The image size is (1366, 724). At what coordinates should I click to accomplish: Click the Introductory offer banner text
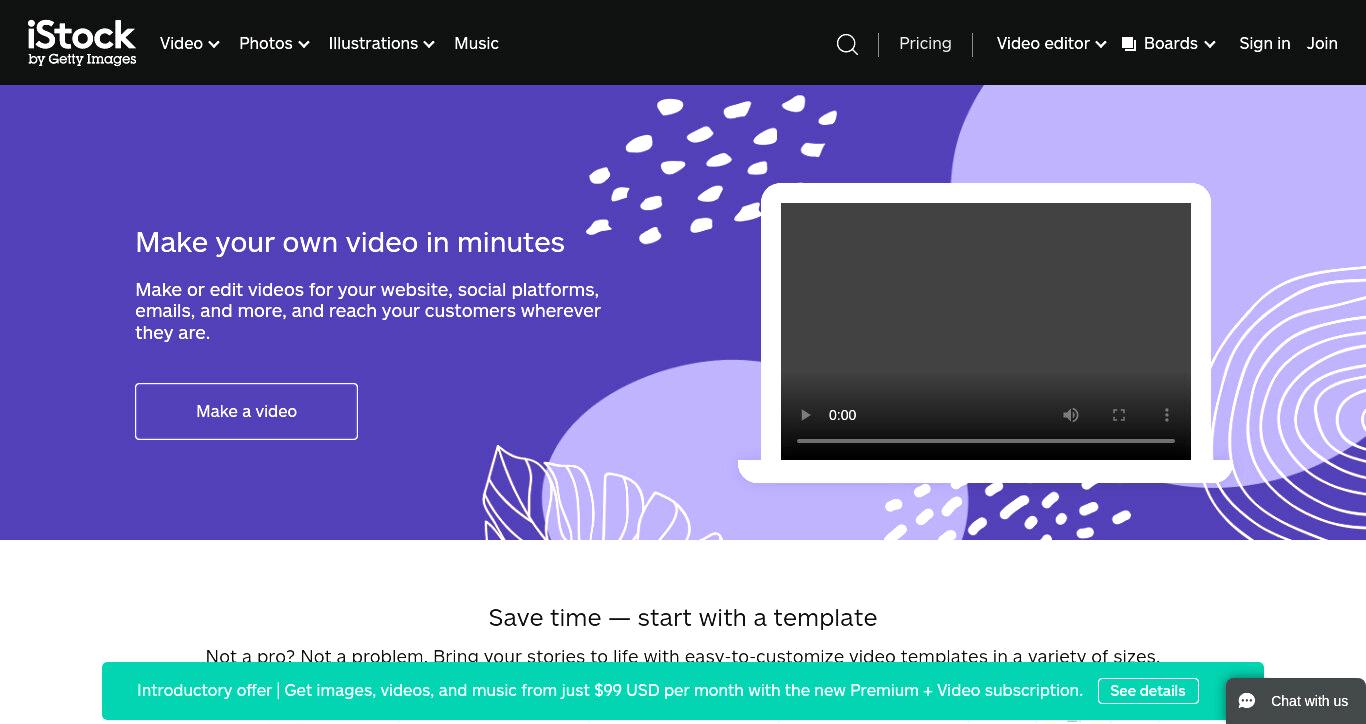click(610, 691)
